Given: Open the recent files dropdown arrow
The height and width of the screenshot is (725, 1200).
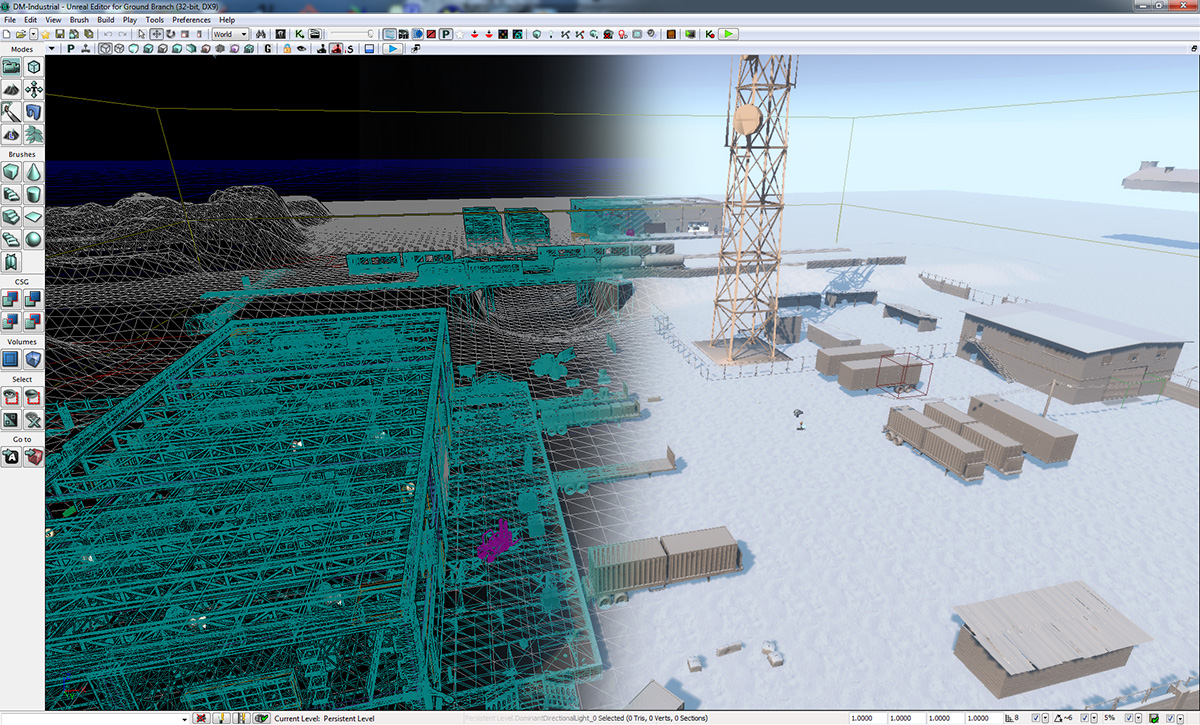Looking at the screenshot, I should [x=33, y=34].
